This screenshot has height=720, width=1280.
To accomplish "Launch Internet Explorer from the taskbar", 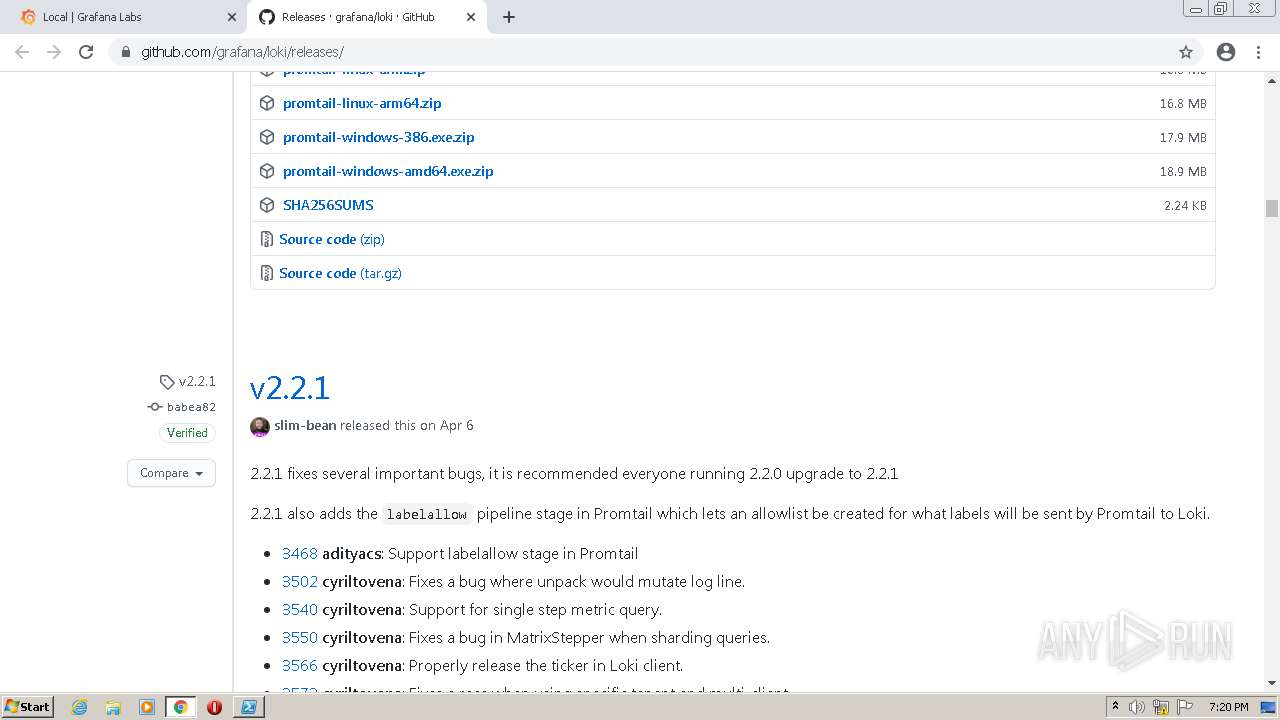I will click(80, 707).
